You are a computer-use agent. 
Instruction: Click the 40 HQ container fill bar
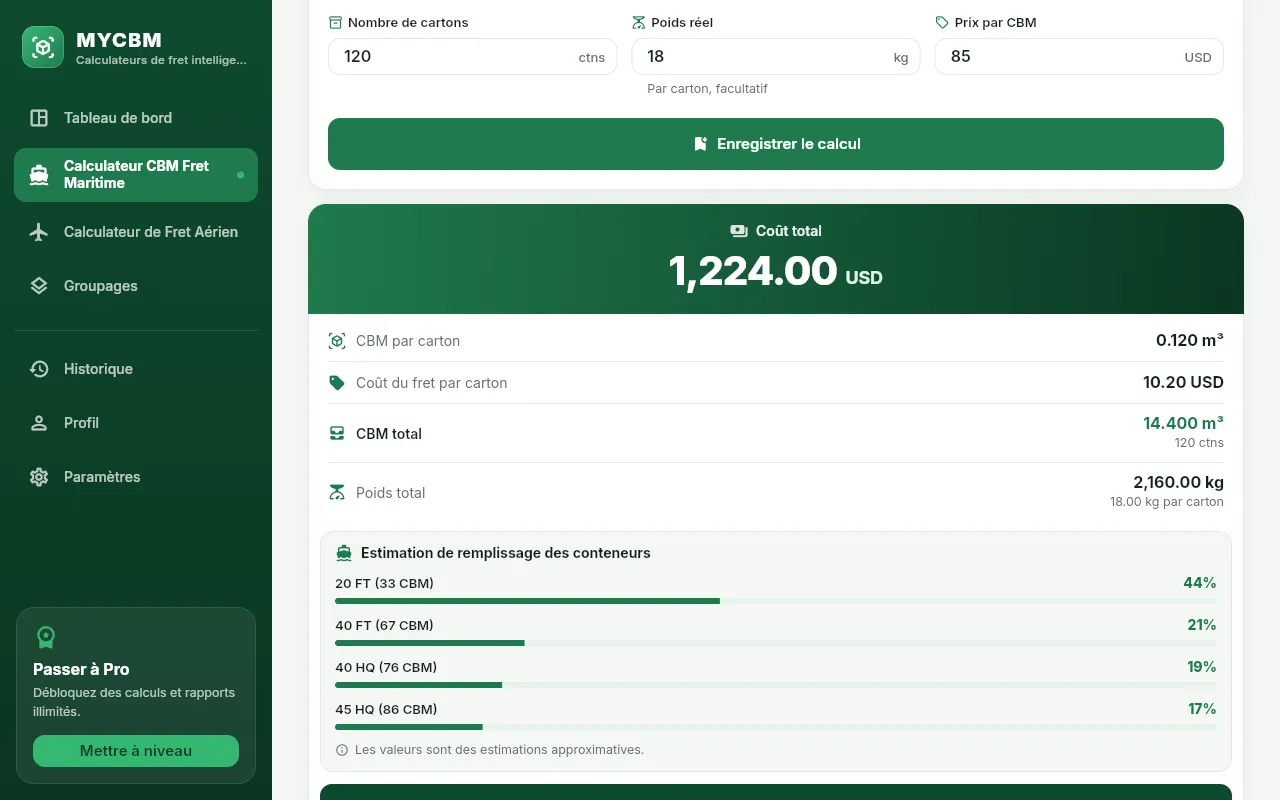coord(776,685)
